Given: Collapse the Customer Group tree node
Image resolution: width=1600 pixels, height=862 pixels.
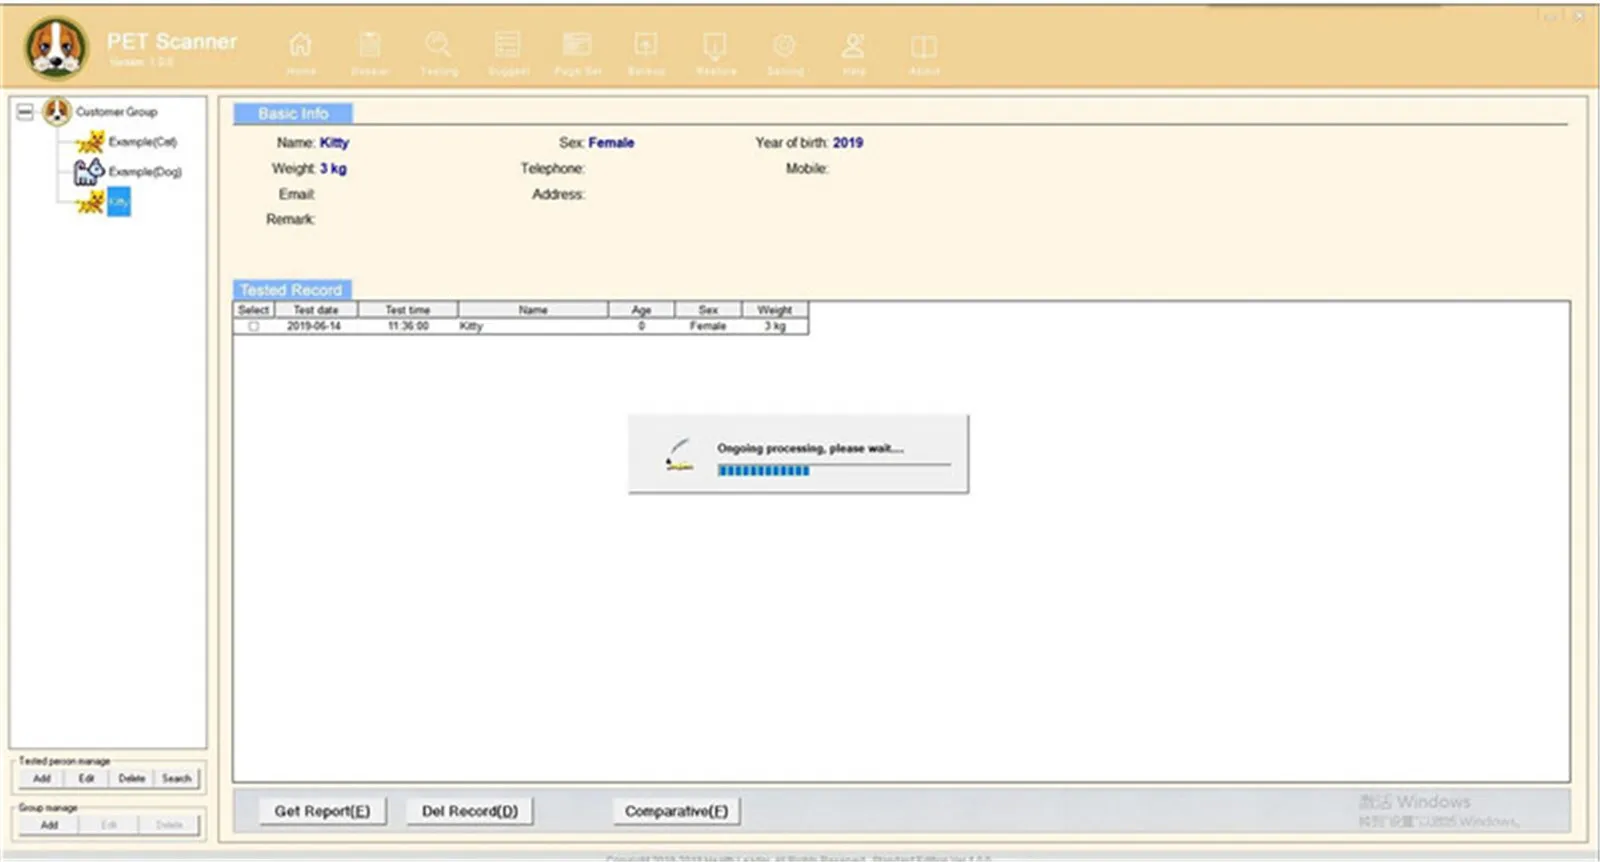Looking at the screenshot, I should 25,112.
